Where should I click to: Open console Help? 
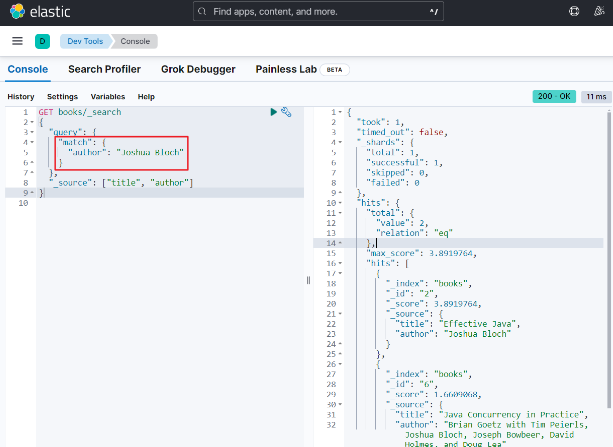[146, 97]
